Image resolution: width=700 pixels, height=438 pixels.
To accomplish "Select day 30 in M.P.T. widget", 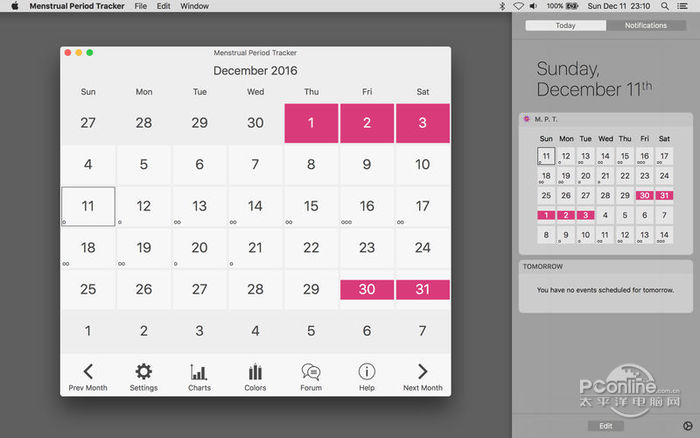I will point(645,196).
